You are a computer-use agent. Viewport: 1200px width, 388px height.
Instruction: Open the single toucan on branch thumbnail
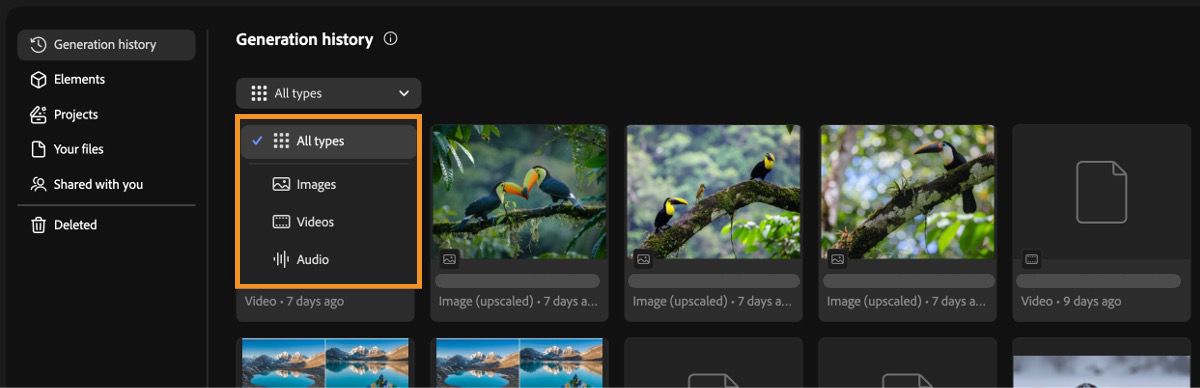(x=907, y=192)
